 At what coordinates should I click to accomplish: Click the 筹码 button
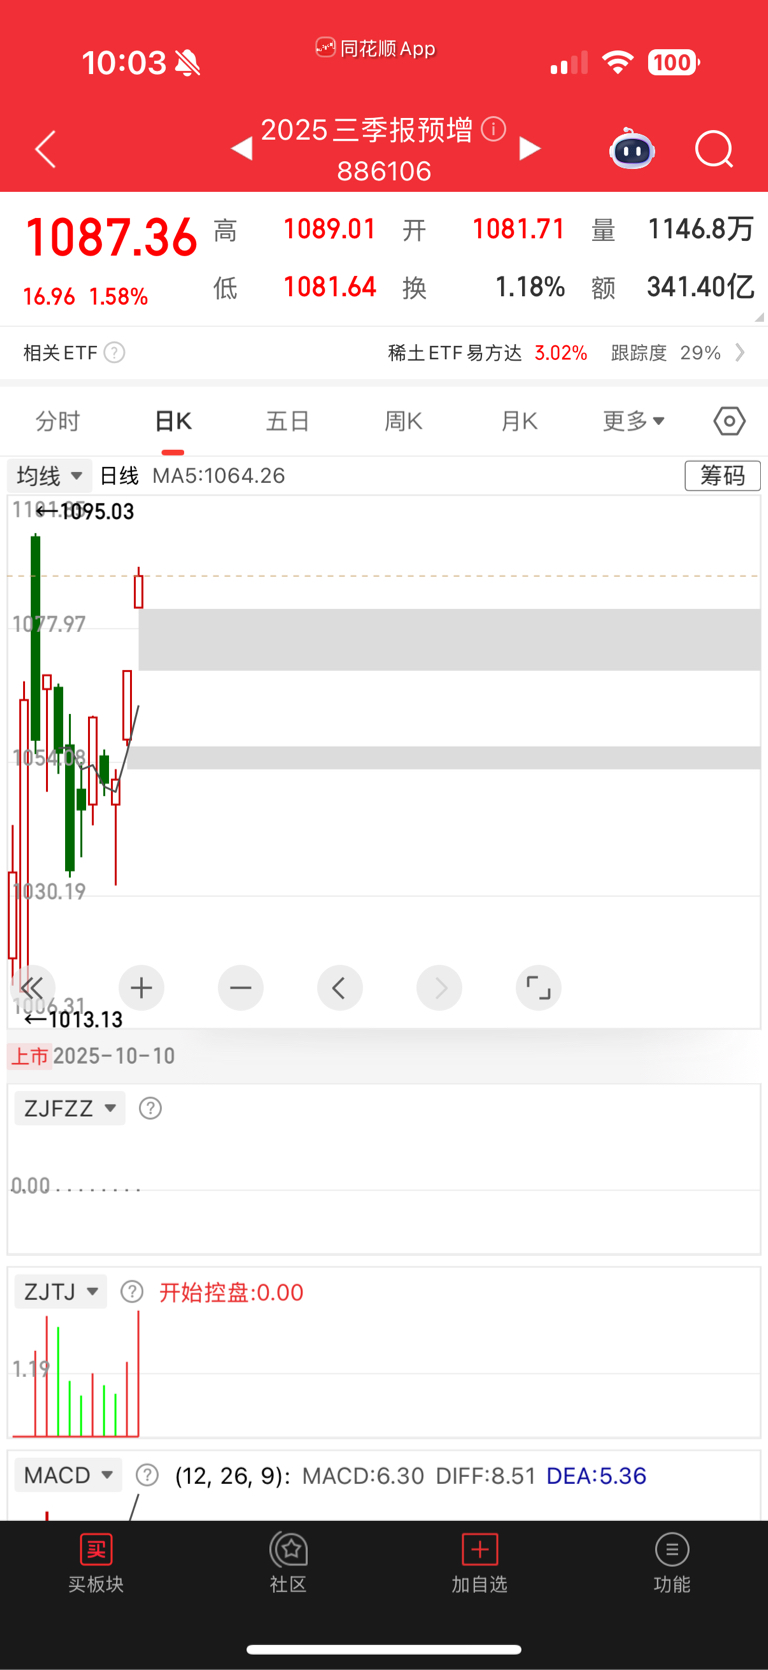[x=722, y=475]
